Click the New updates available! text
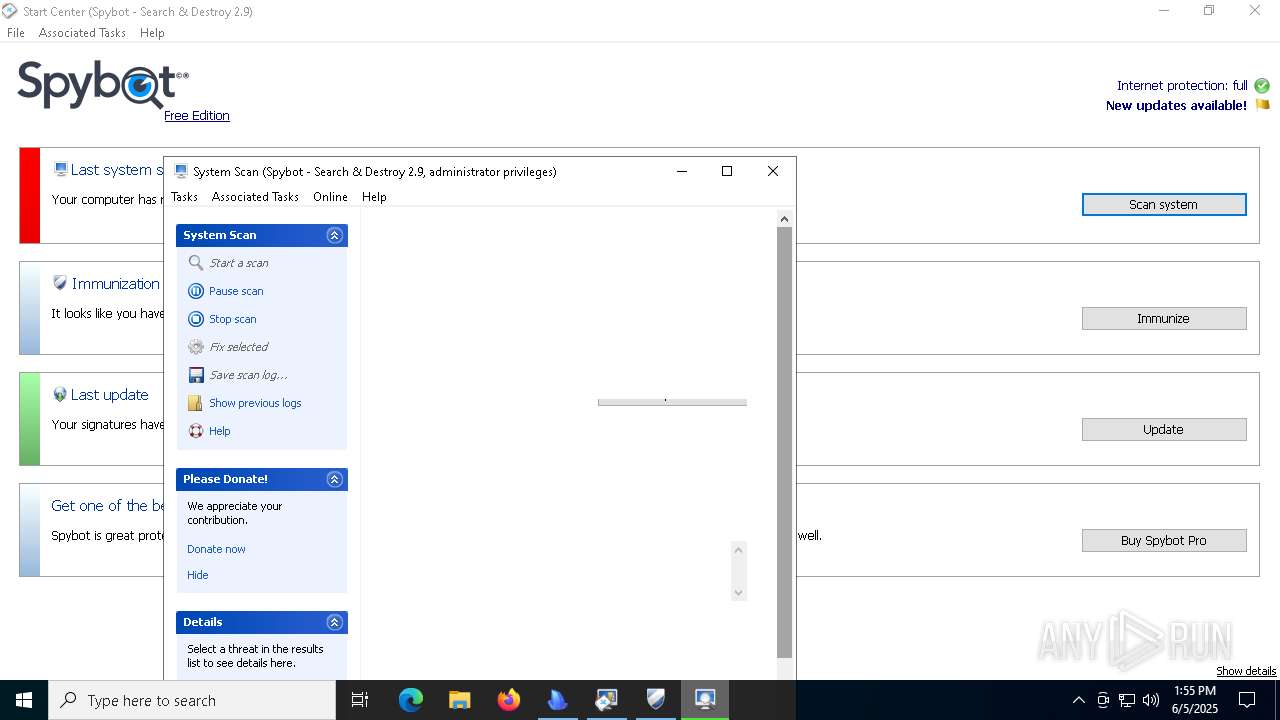Image resolution: width=1280 pixels, height=720 pixels. pos(1176,106)
